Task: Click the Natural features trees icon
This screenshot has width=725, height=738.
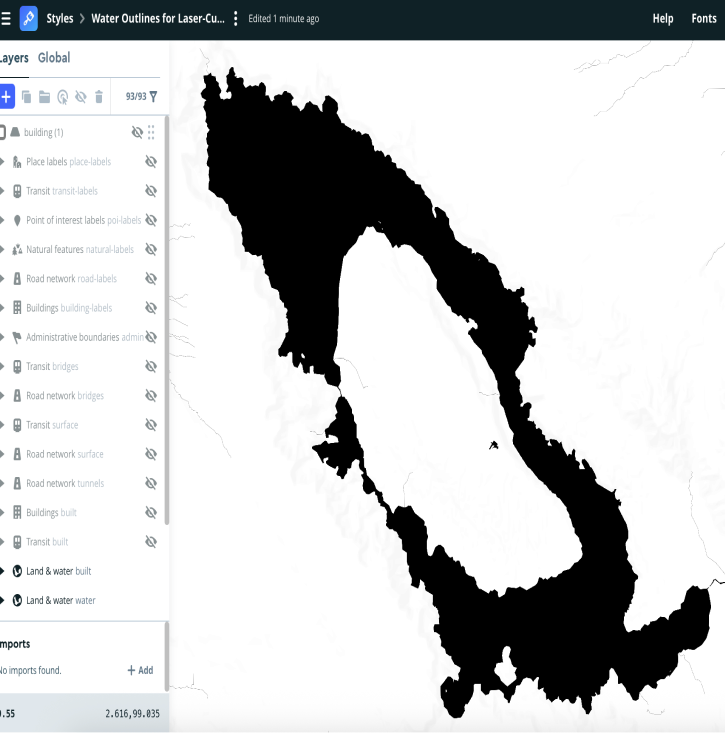Action: tap(17, 249)
